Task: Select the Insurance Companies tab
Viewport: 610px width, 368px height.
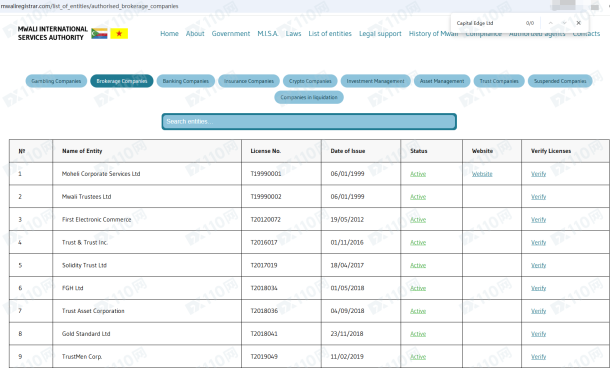Action: tap(249, 81)
